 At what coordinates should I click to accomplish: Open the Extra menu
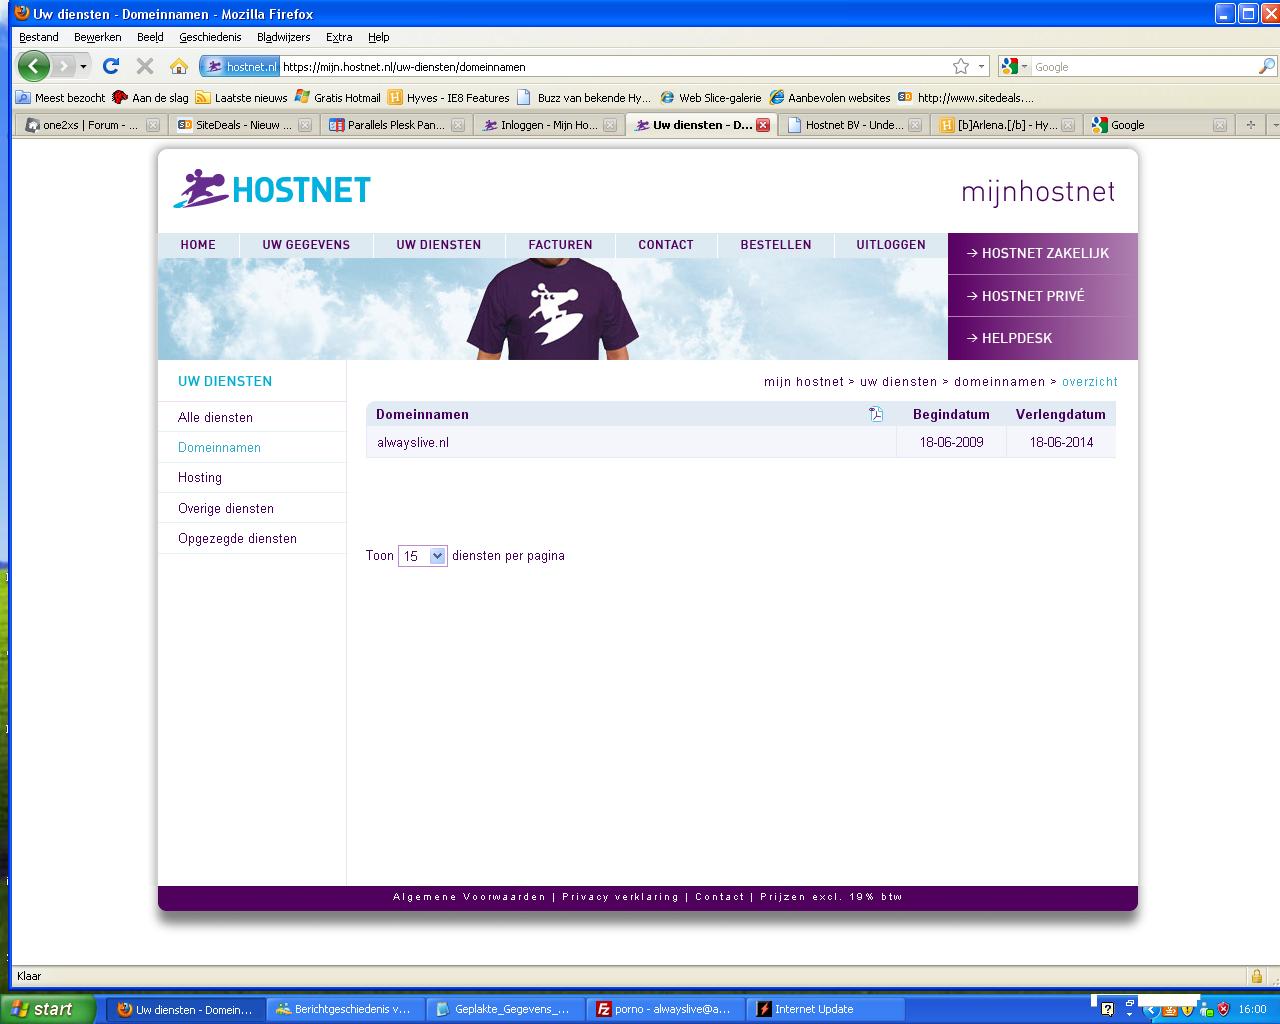tap(339, 37)
